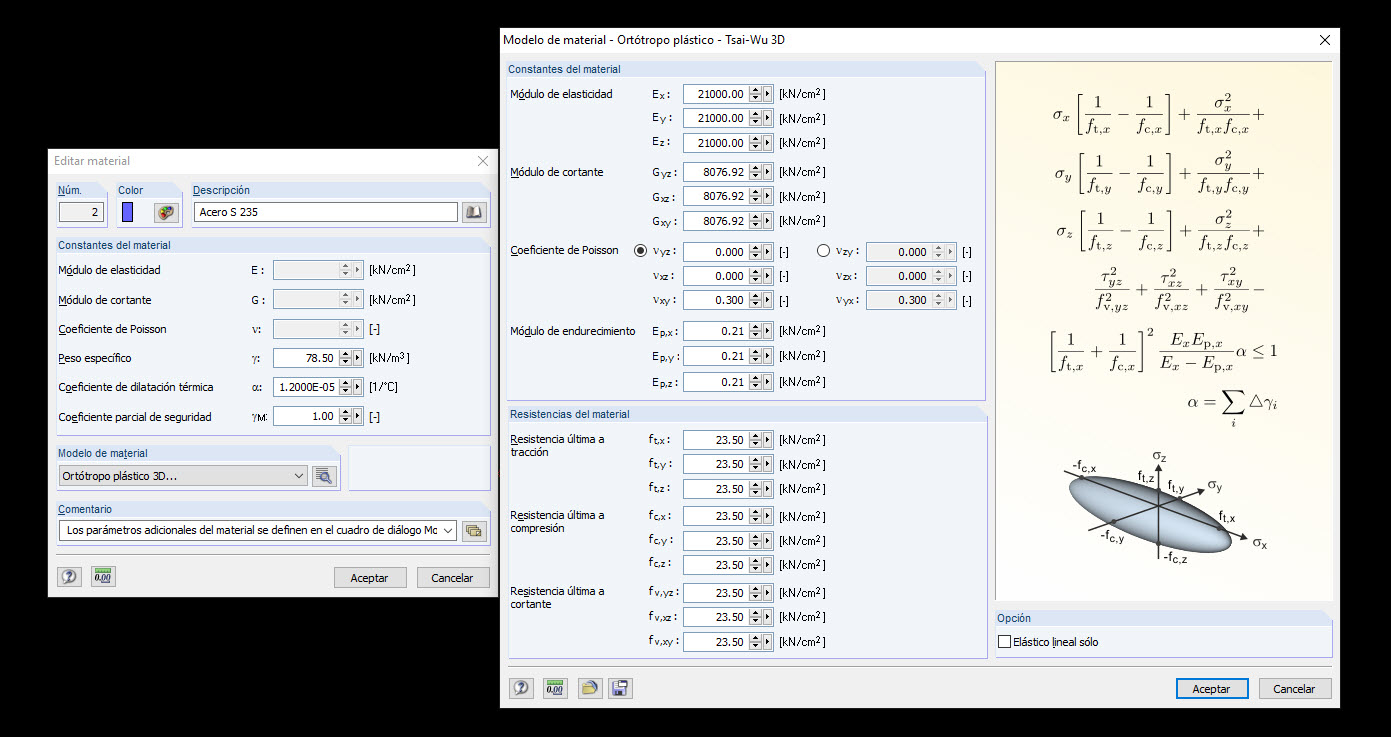Viewport: 1391px width, 737px height.
Task: Enable the Elástico lineal sólo checkbox
Action: tap(1005, 642)
